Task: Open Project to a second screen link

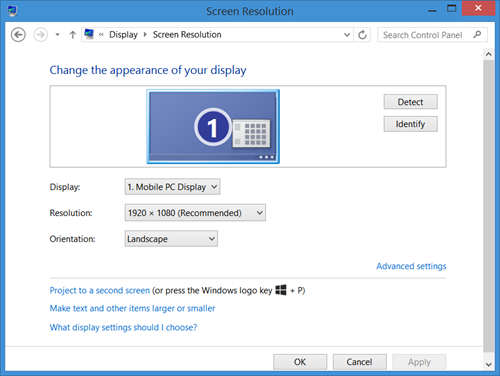Action: [100, 290]
